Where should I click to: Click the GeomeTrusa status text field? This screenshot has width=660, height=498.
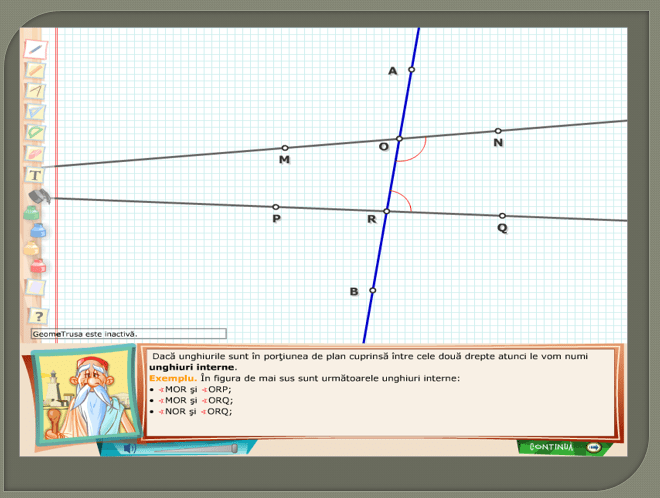click(x=128, y=334)
